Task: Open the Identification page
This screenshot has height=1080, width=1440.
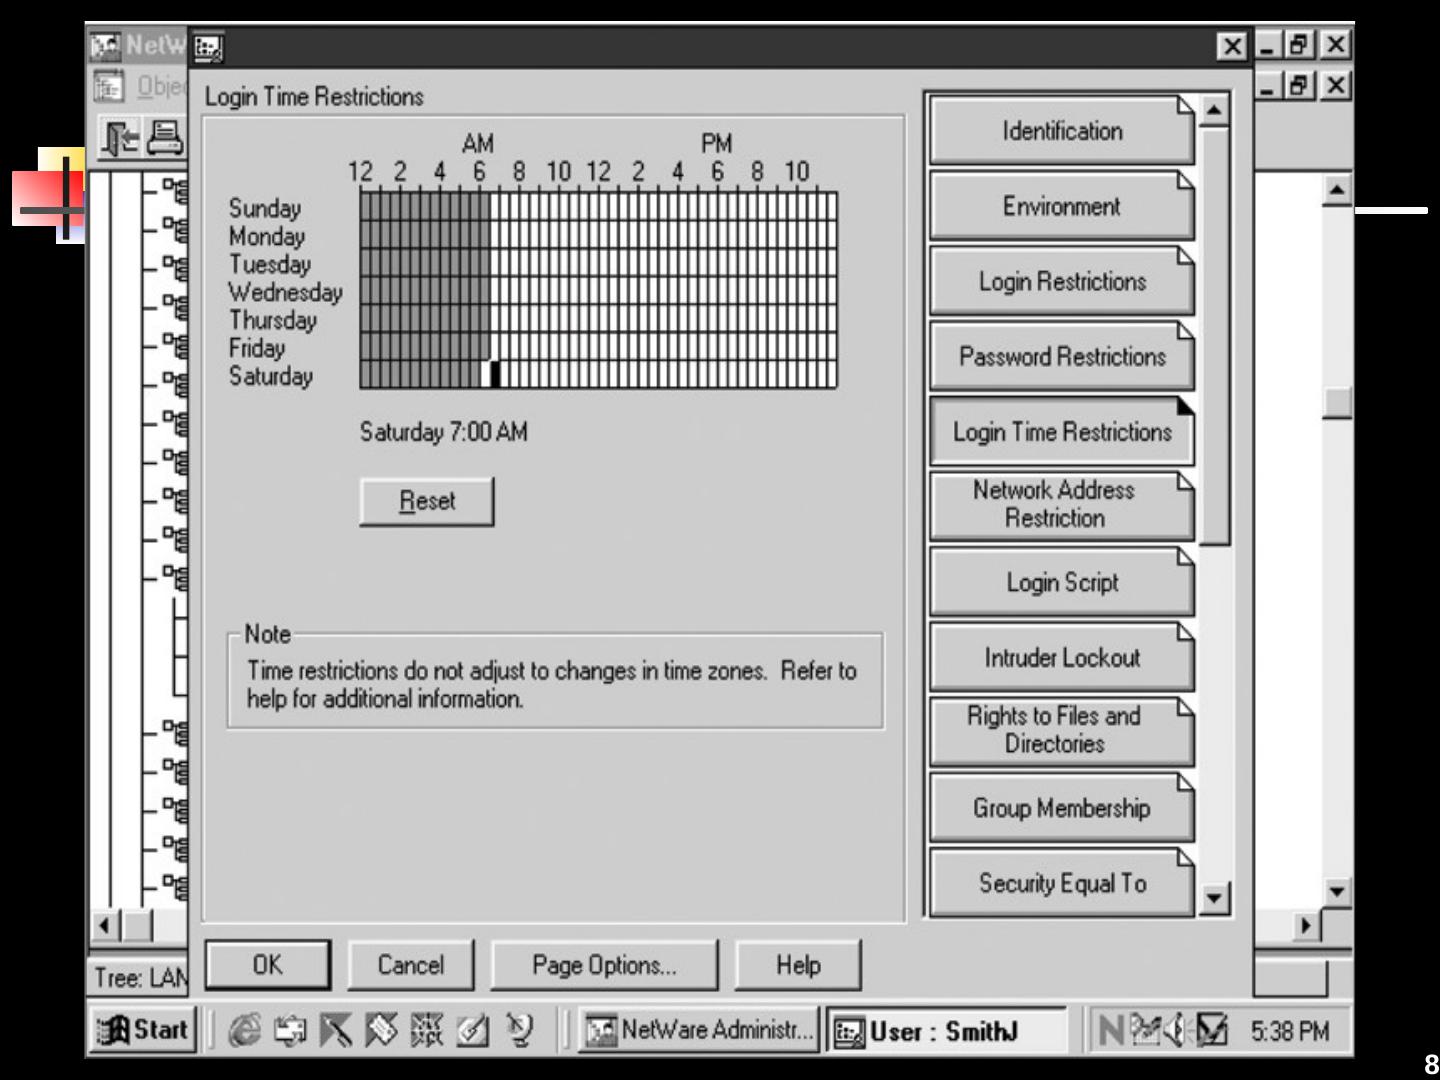Action: click(x=1062, y=131)
